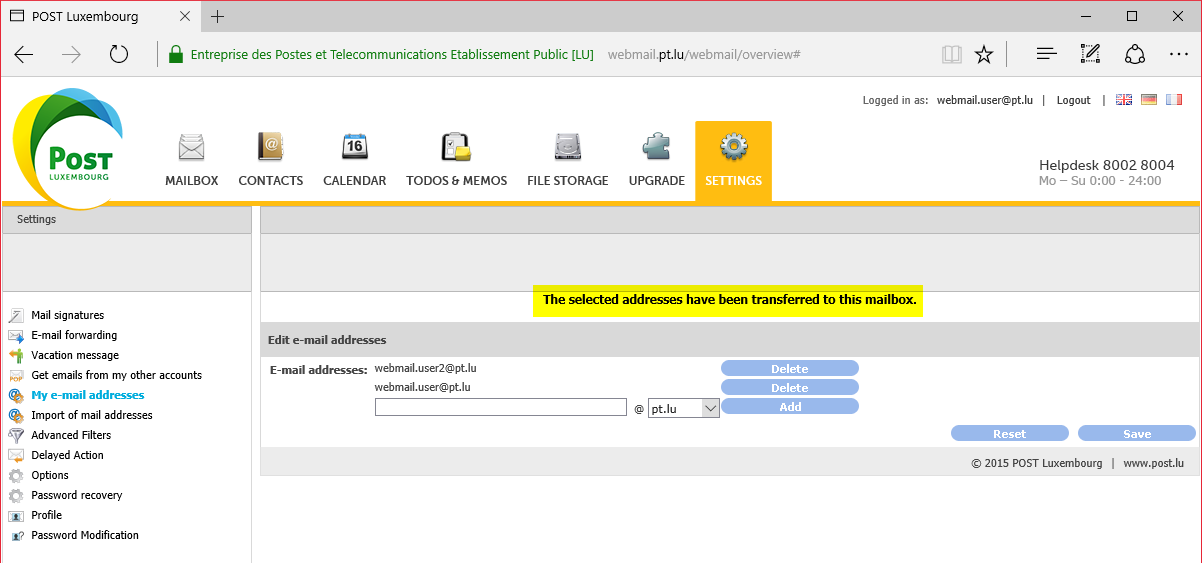Open the Mail signatures settings link

(x=67, y=315)
